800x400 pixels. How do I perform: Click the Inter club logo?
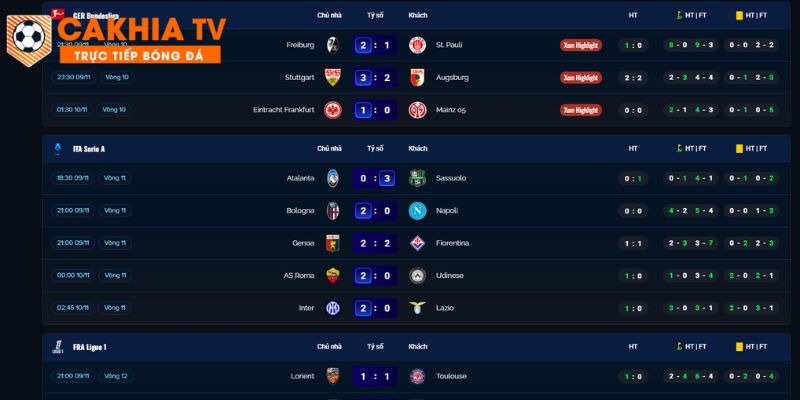click(x=333, y=308)
